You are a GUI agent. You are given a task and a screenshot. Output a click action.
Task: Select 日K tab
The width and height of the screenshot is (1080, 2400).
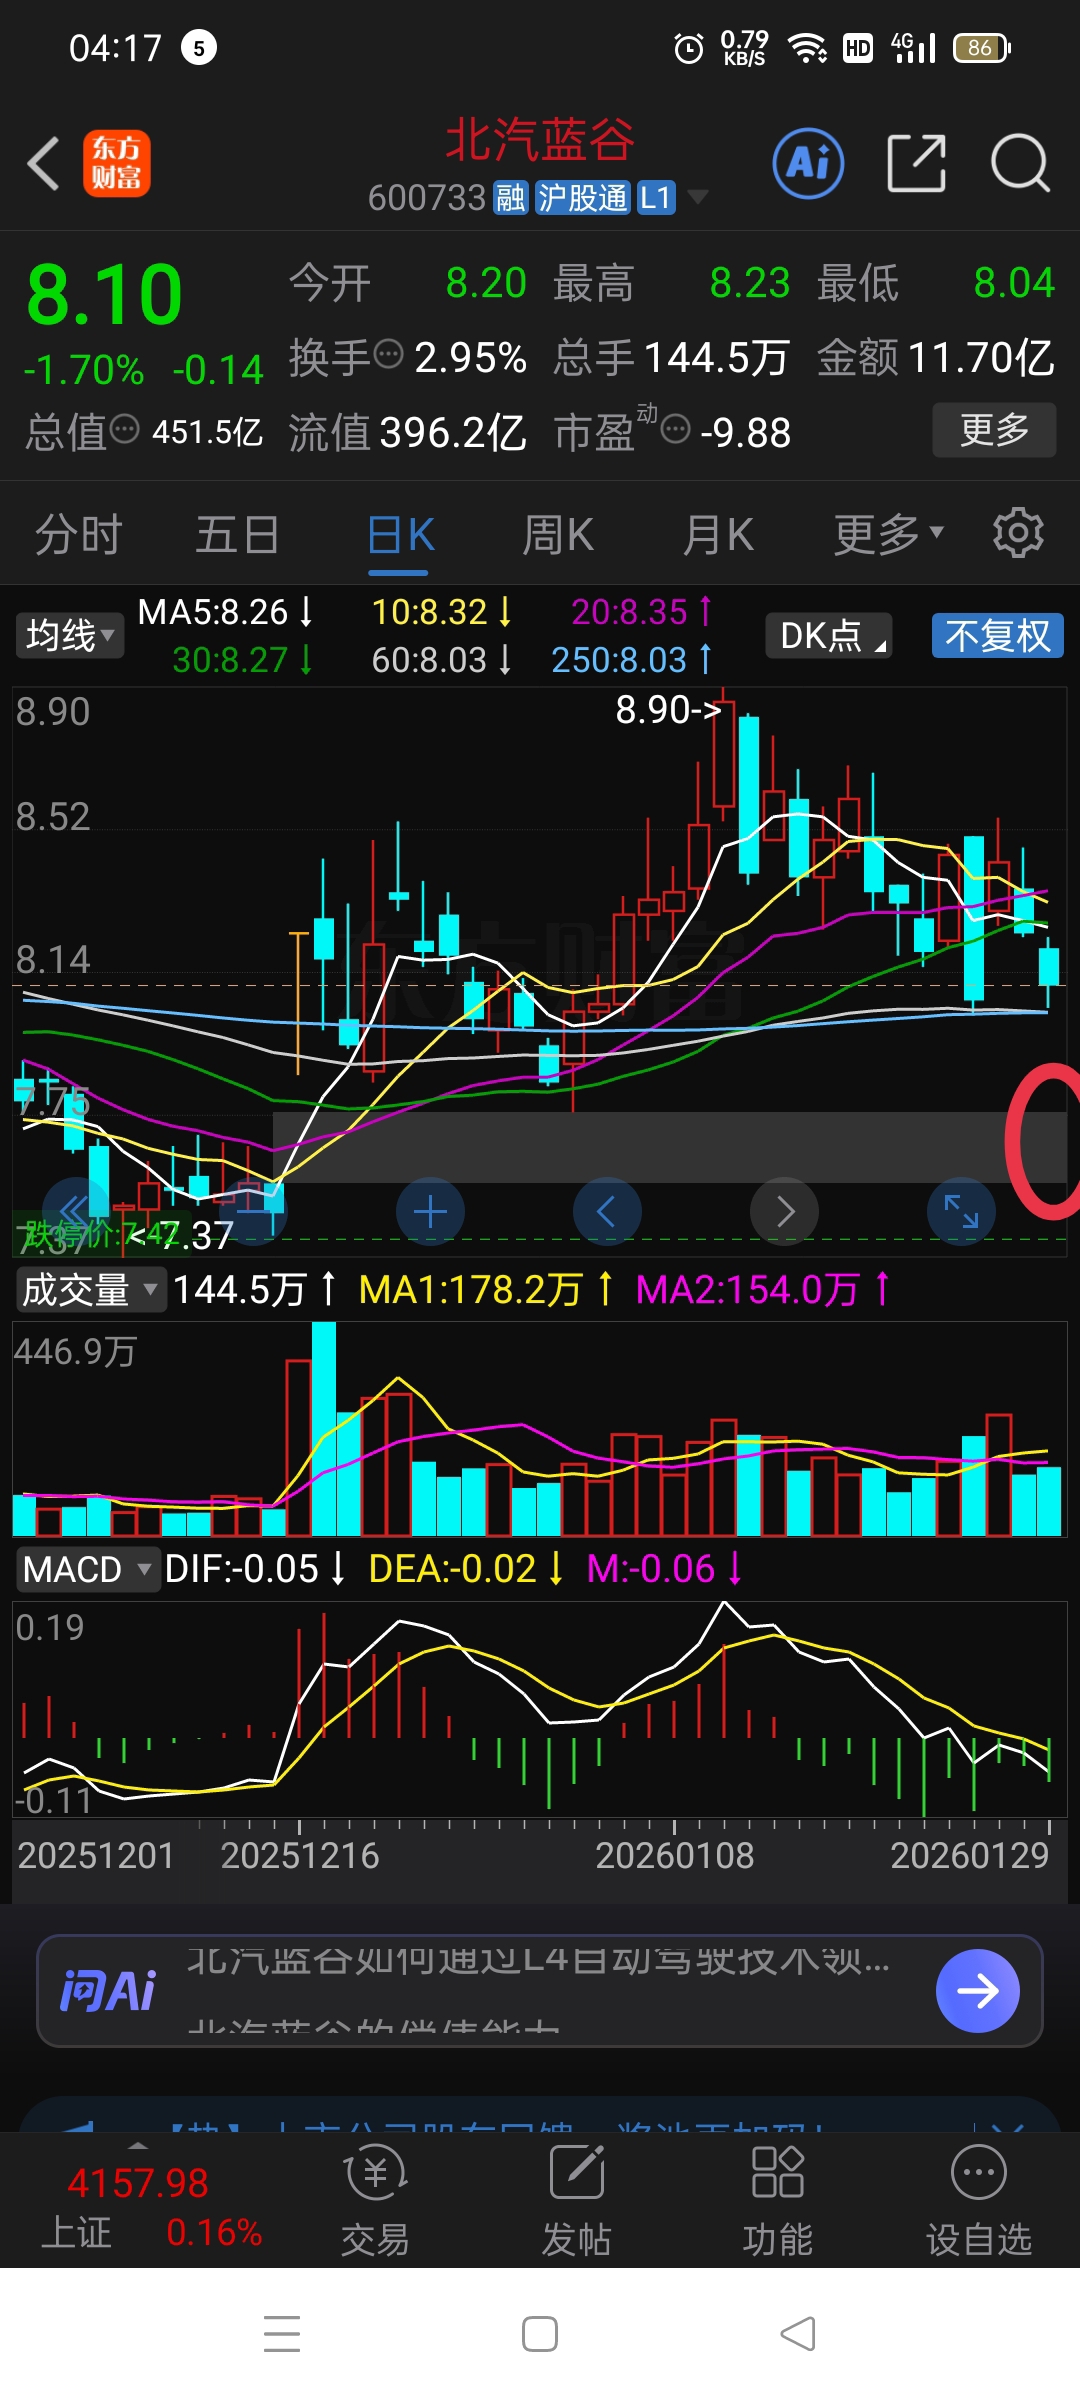pos(399,535)
